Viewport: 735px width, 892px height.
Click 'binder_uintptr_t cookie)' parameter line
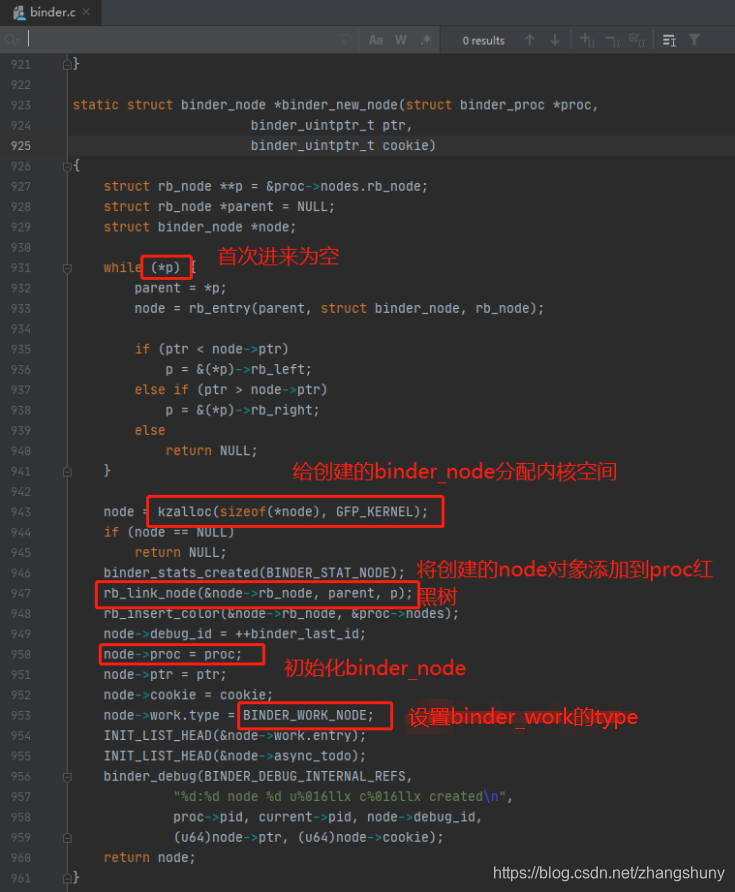click(343, 146)
